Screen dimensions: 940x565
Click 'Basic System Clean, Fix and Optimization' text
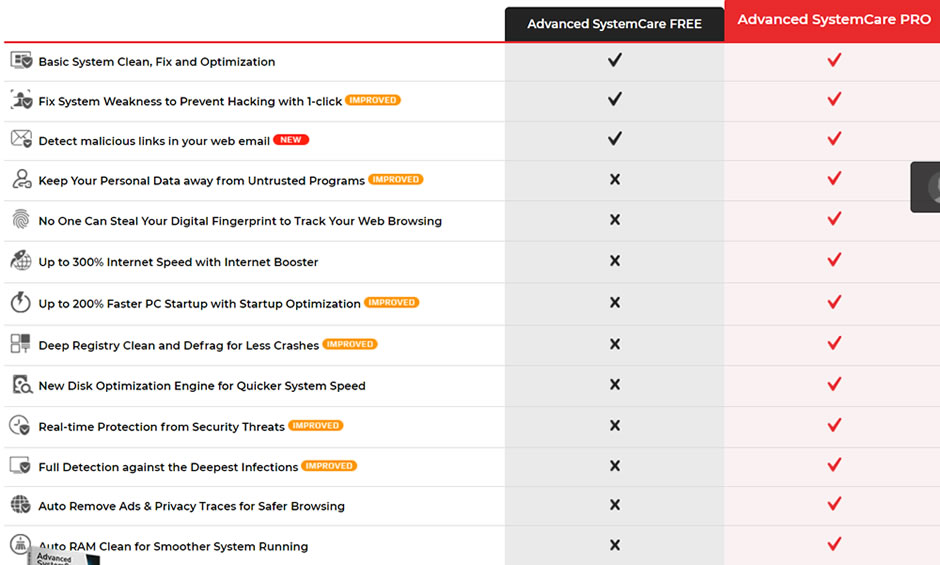[x=157, y=62]
